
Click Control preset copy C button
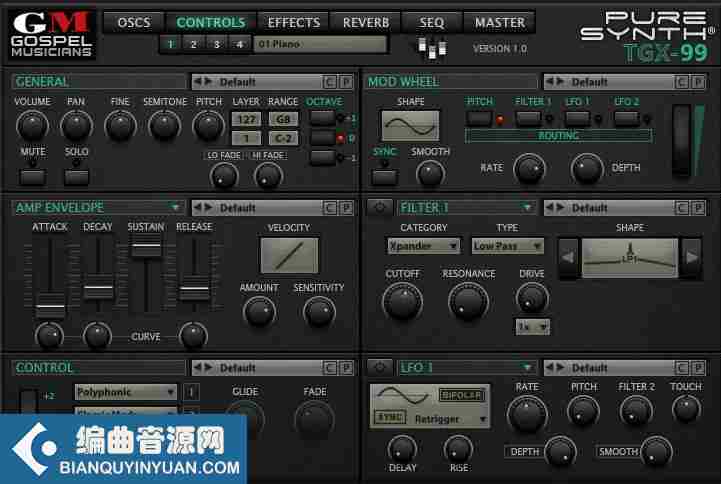point(329,368)
